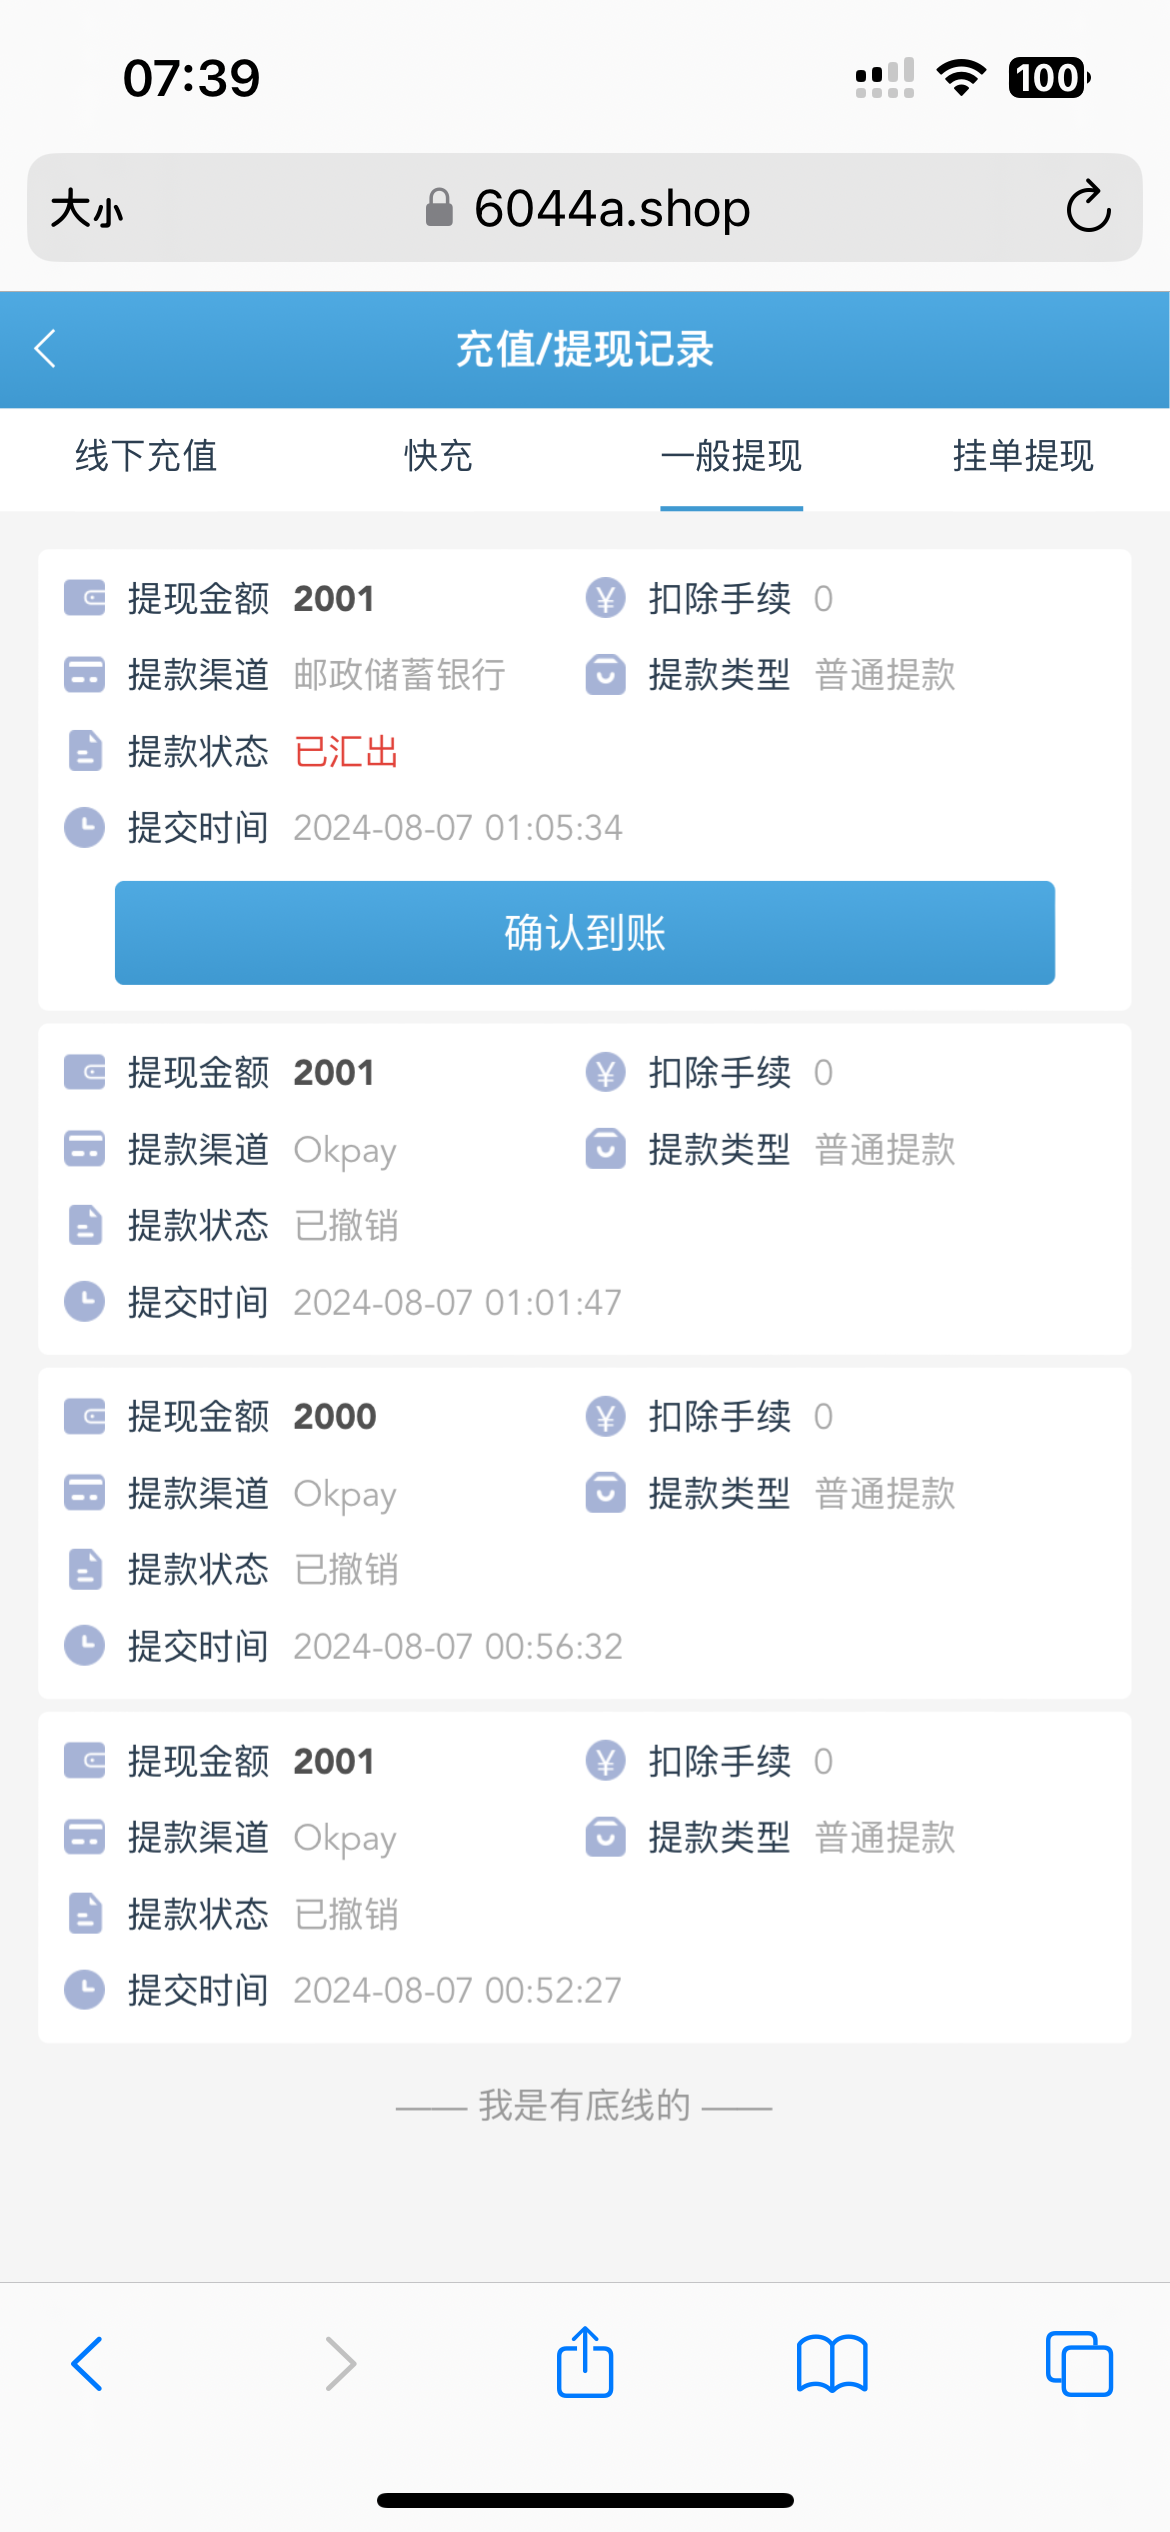Go back with Safari back chevron
Image resolution: width=1170 pixels, height=2532 pixels.
click(88, 2363)
